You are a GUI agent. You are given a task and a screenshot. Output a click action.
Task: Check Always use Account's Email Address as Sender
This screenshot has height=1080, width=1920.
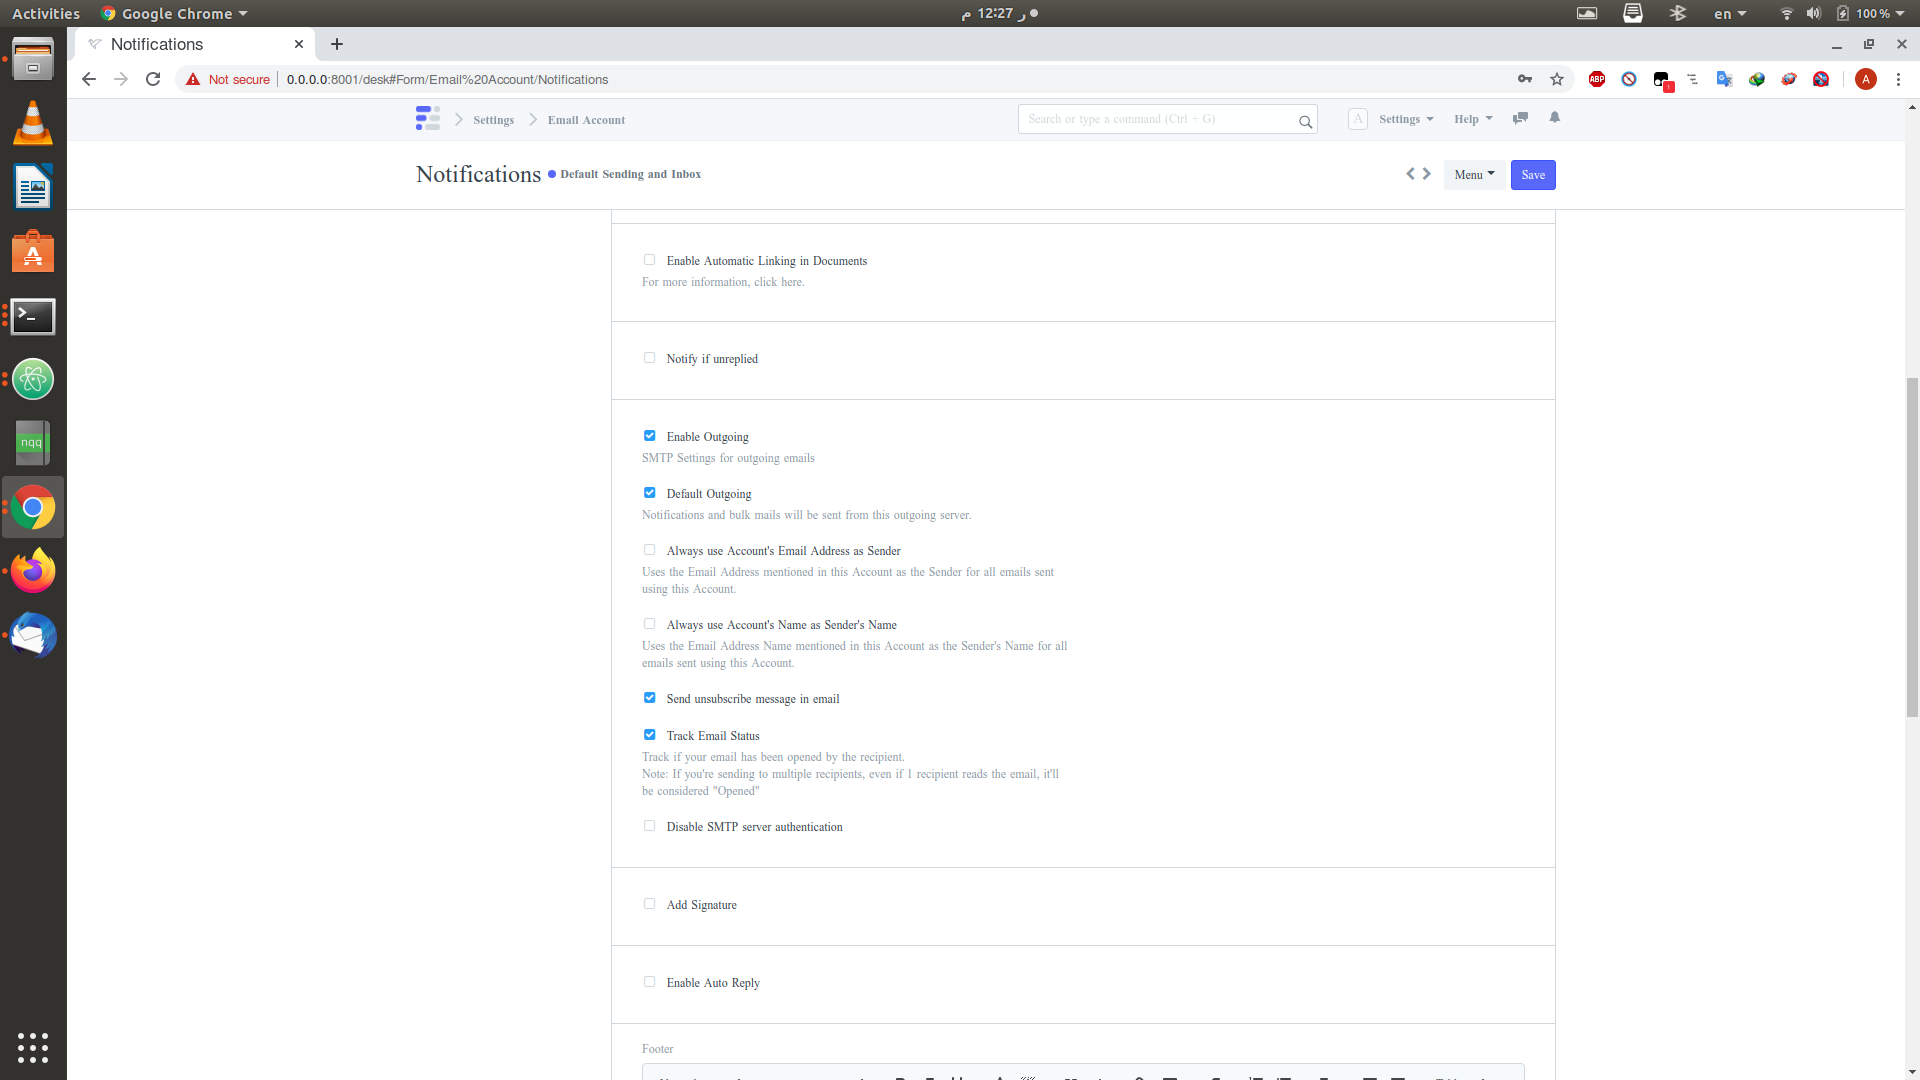click(649, 549)
